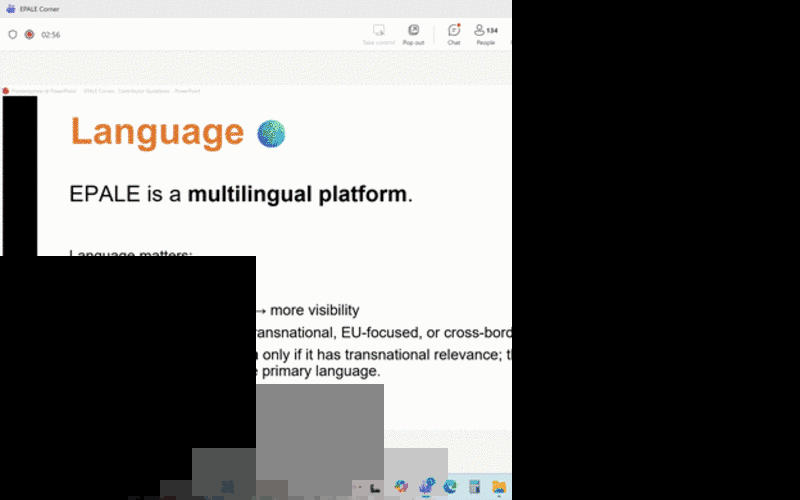Click the red recording indicator icon
Image resolution: width=800 pixels, height=500 pixels.
click(x=28, y=34)
